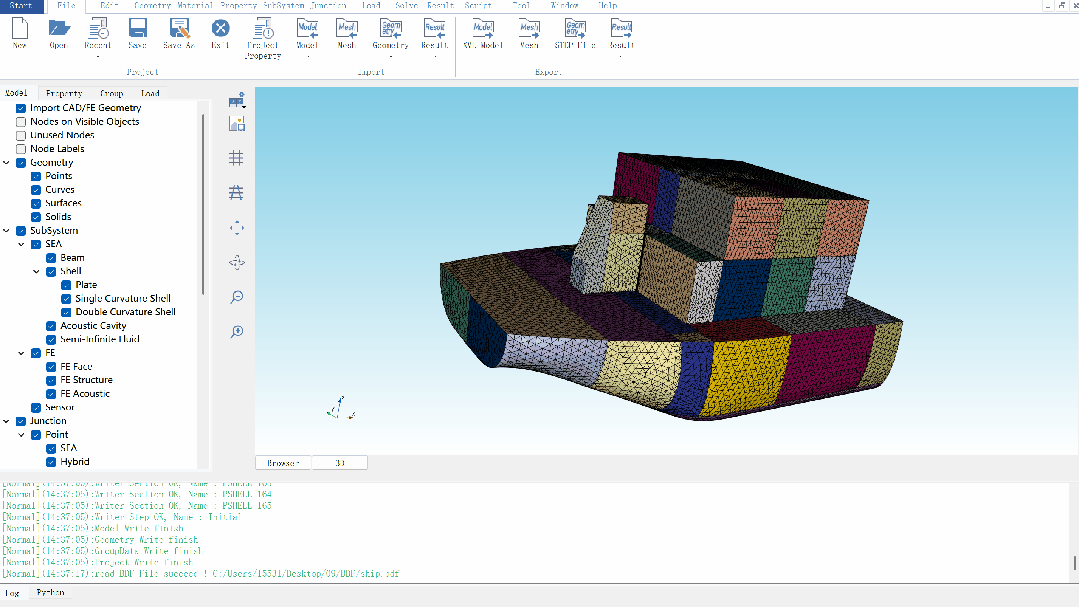Open the Python console tab
This screenshot has height=607, width=1079.
50,593
